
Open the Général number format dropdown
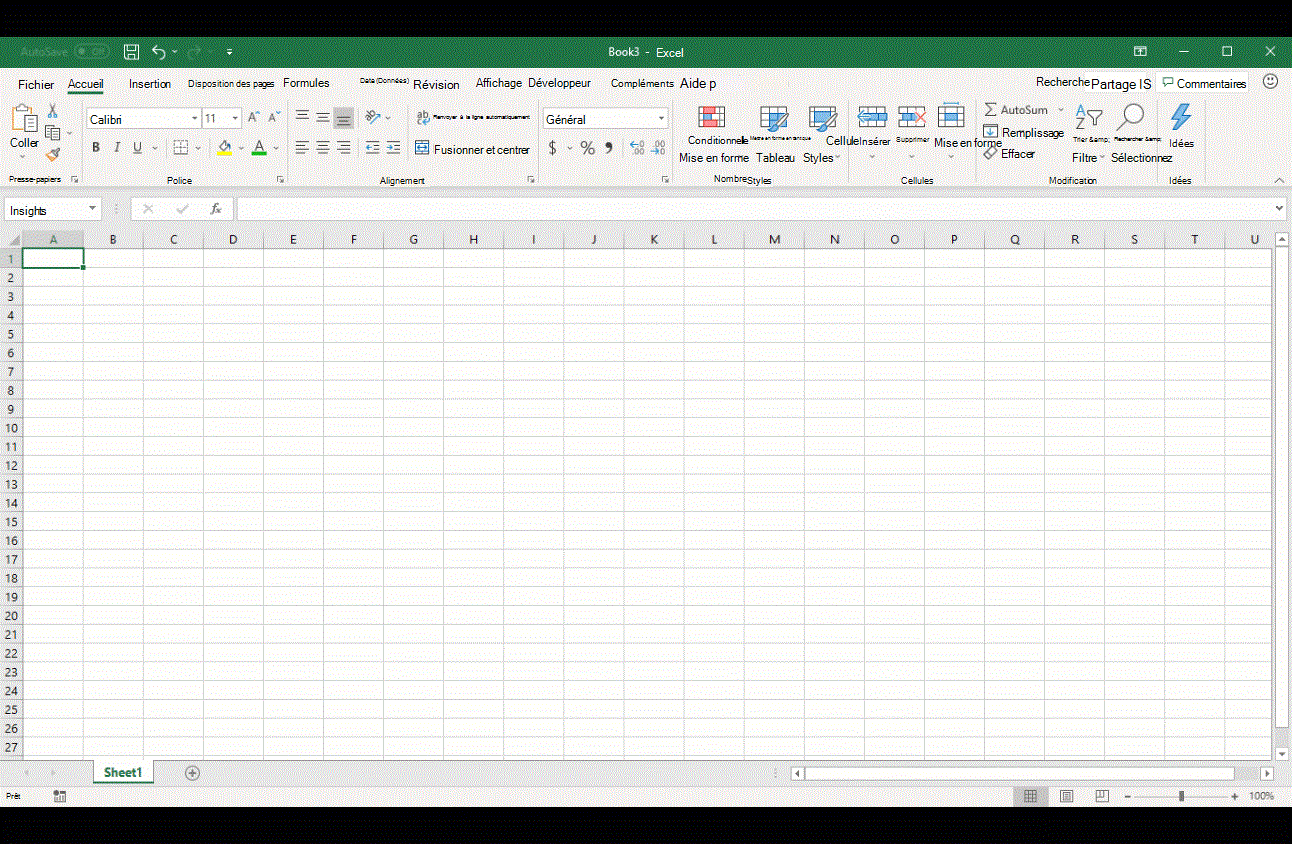(661, 119)
